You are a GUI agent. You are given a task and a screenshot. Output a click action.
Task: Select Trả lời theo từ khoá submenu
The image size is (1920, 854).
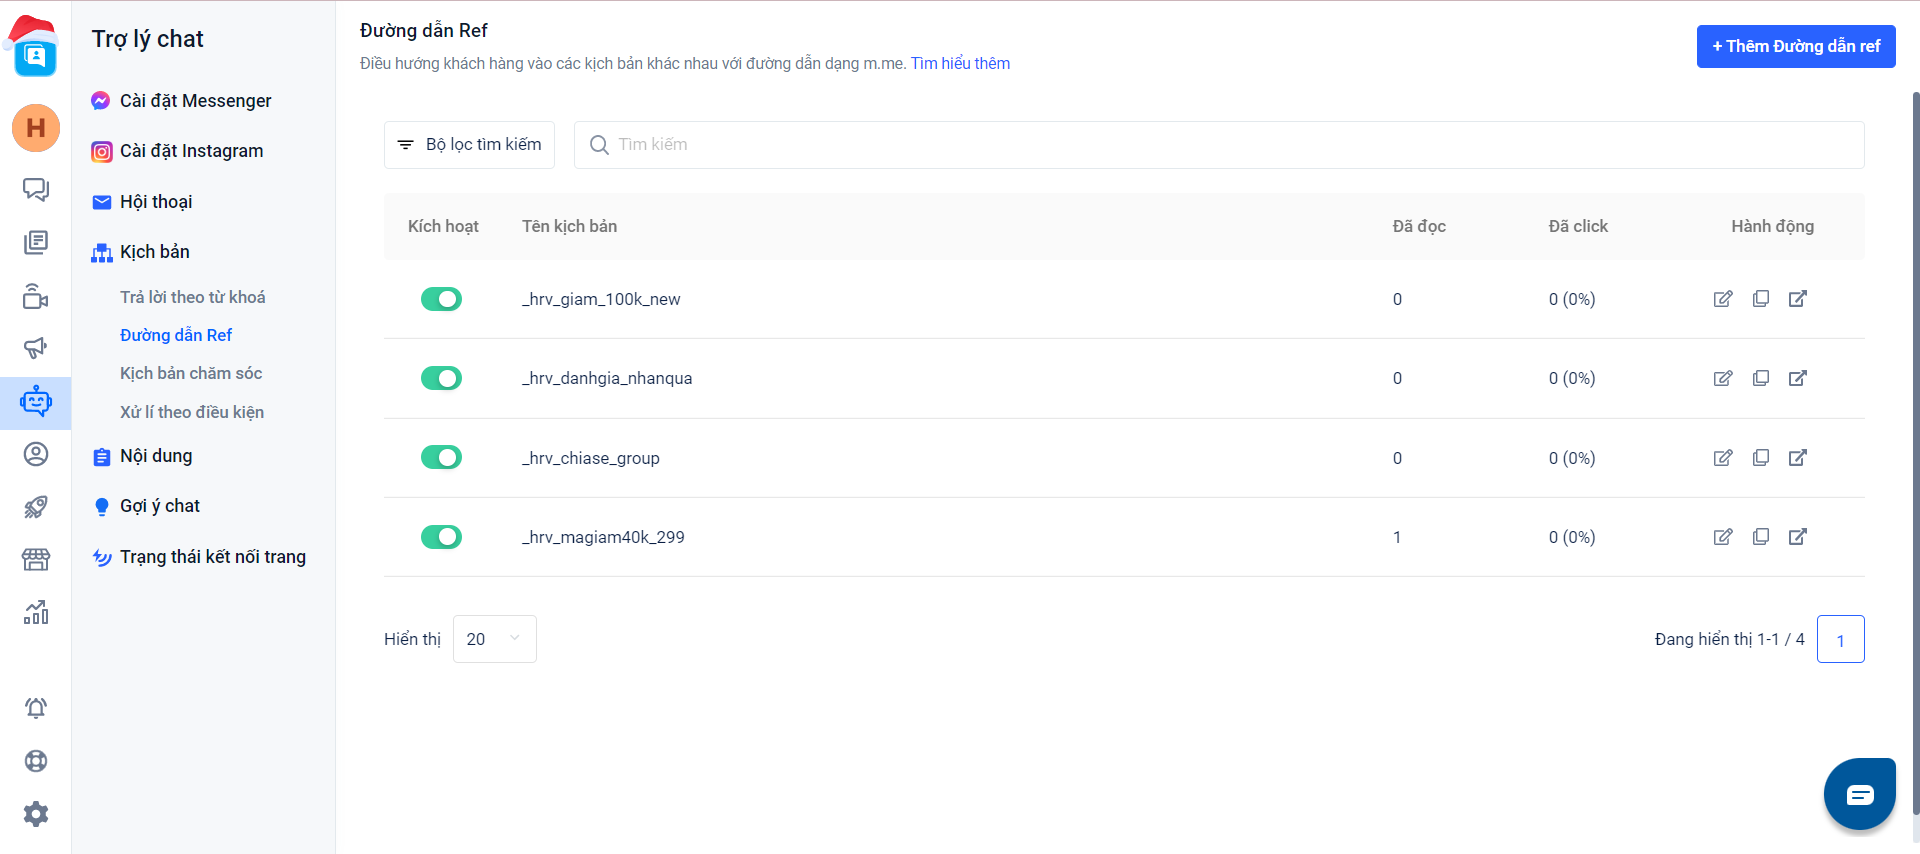(193, 297)
